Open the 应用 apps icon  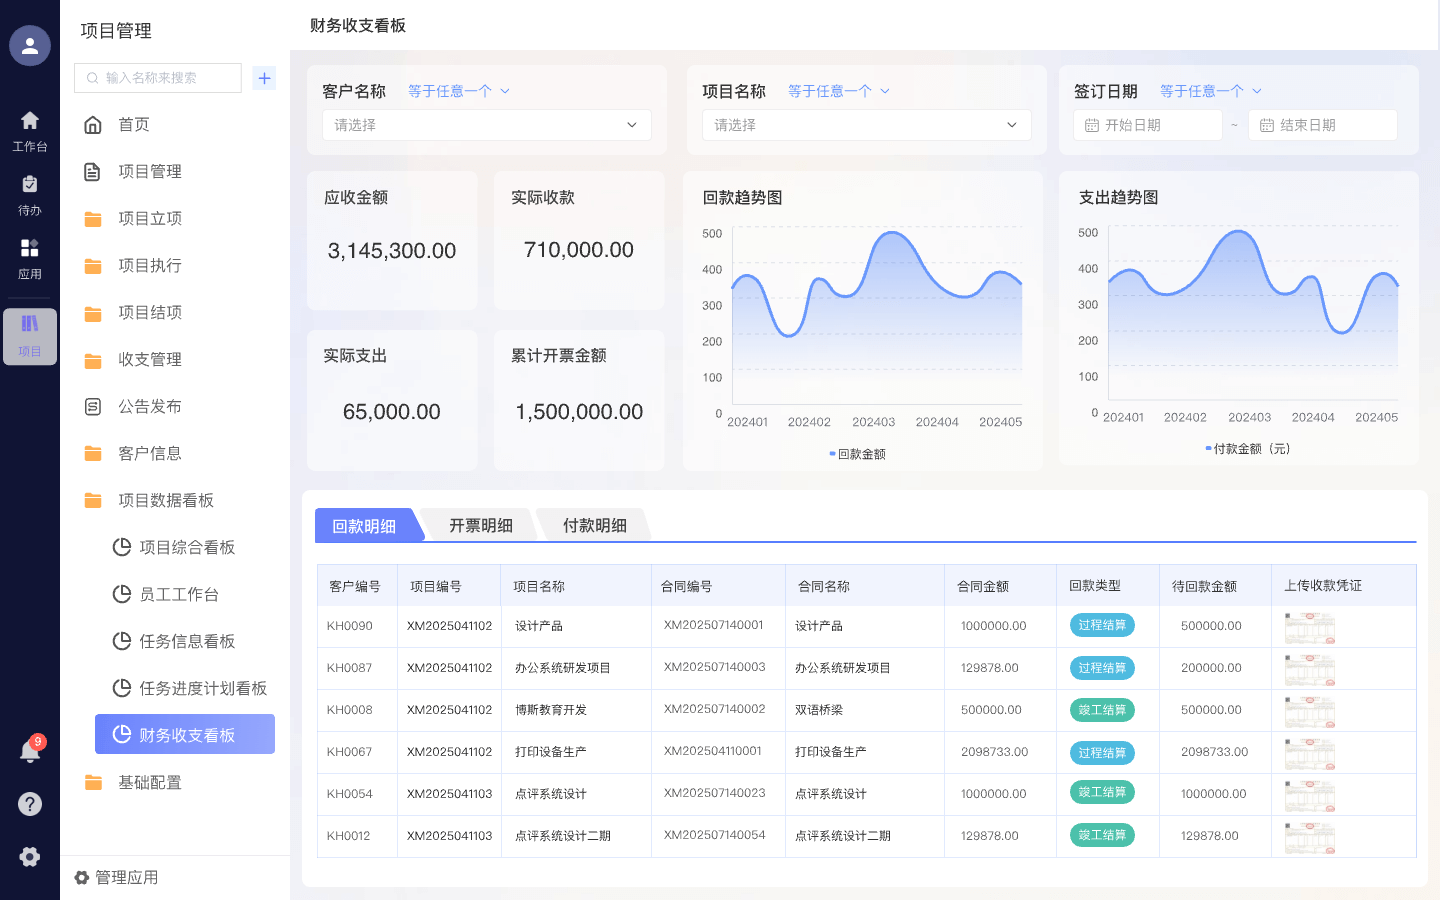30,258
